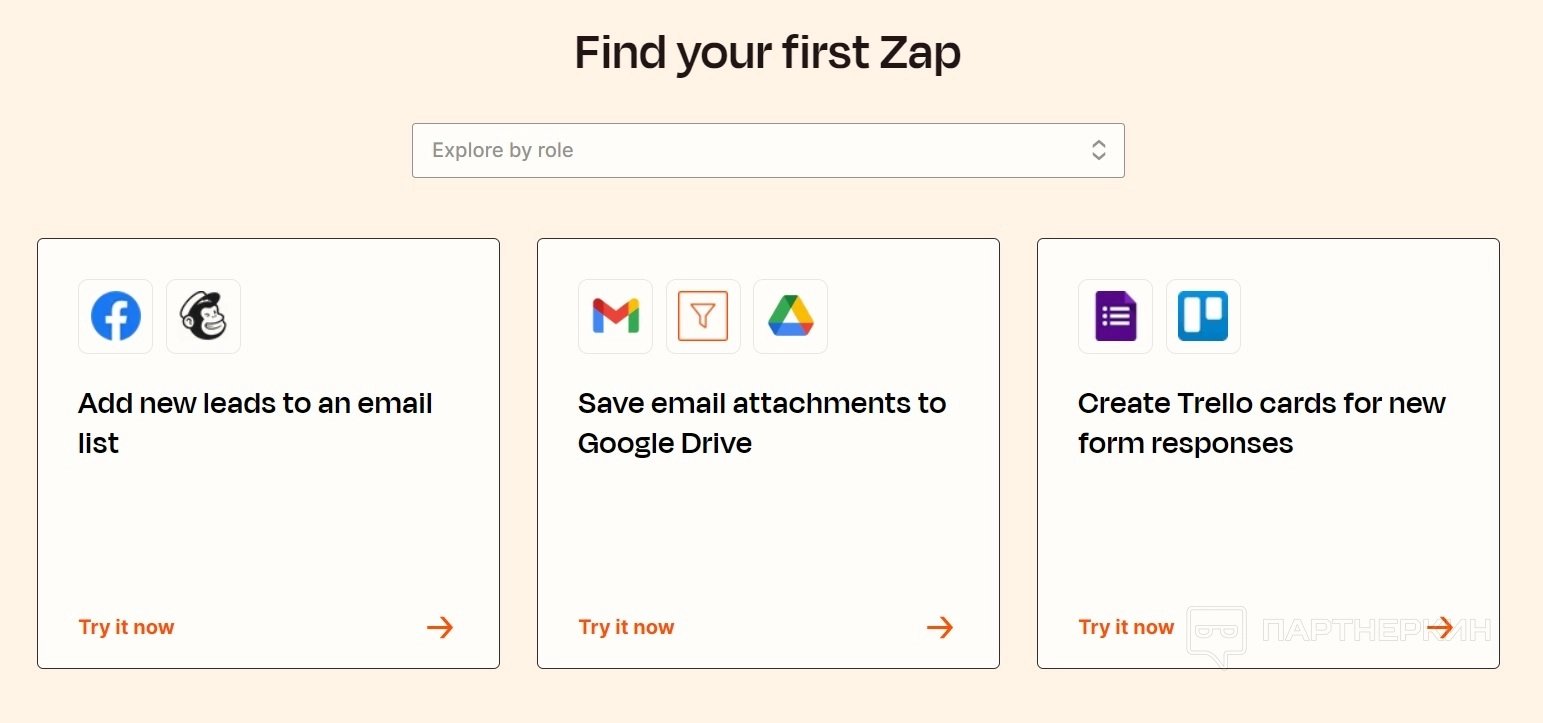Click the Mailchimp monkey icon
Image resolution: width=1543 pixels, height=723 pixels.
[203, 317]
